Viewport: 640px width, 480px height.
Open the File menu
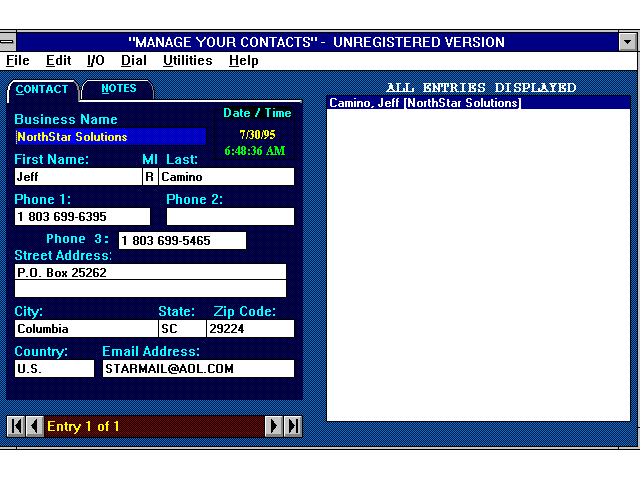point(18,60)
